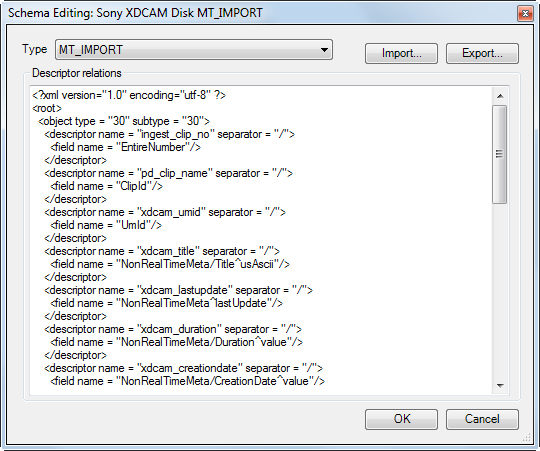The image size is (540, 451).
Task: Click the "UmId" field line
Action: coord(106,225)
